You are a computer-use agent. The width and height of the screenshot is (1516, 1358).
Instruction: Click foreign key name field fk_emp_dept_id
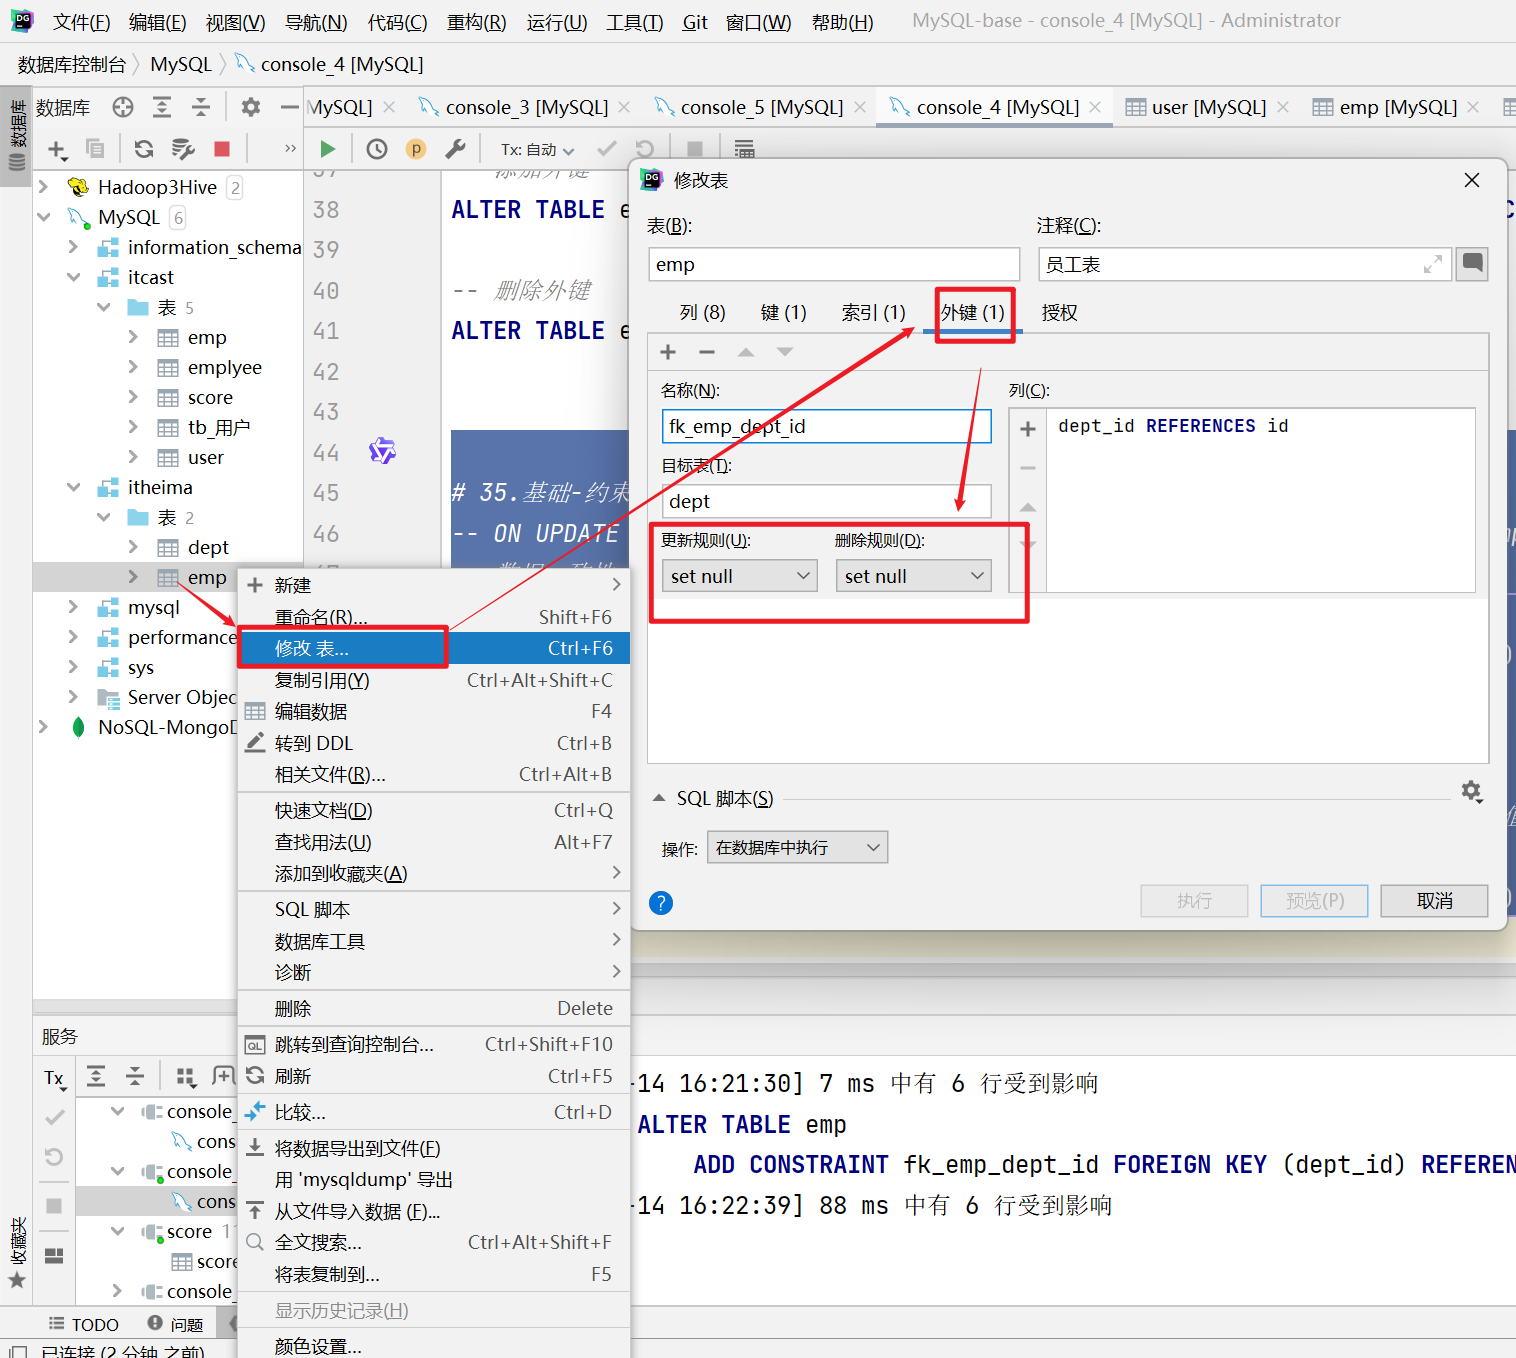point(826,426)
